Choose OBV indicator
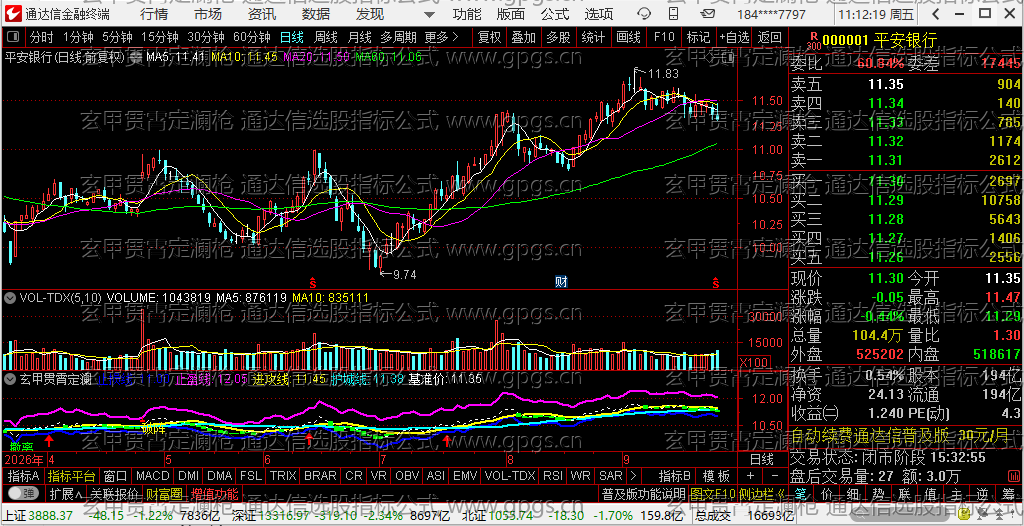The height and width of the screenshot is (526, 1024). click(408, 475)
